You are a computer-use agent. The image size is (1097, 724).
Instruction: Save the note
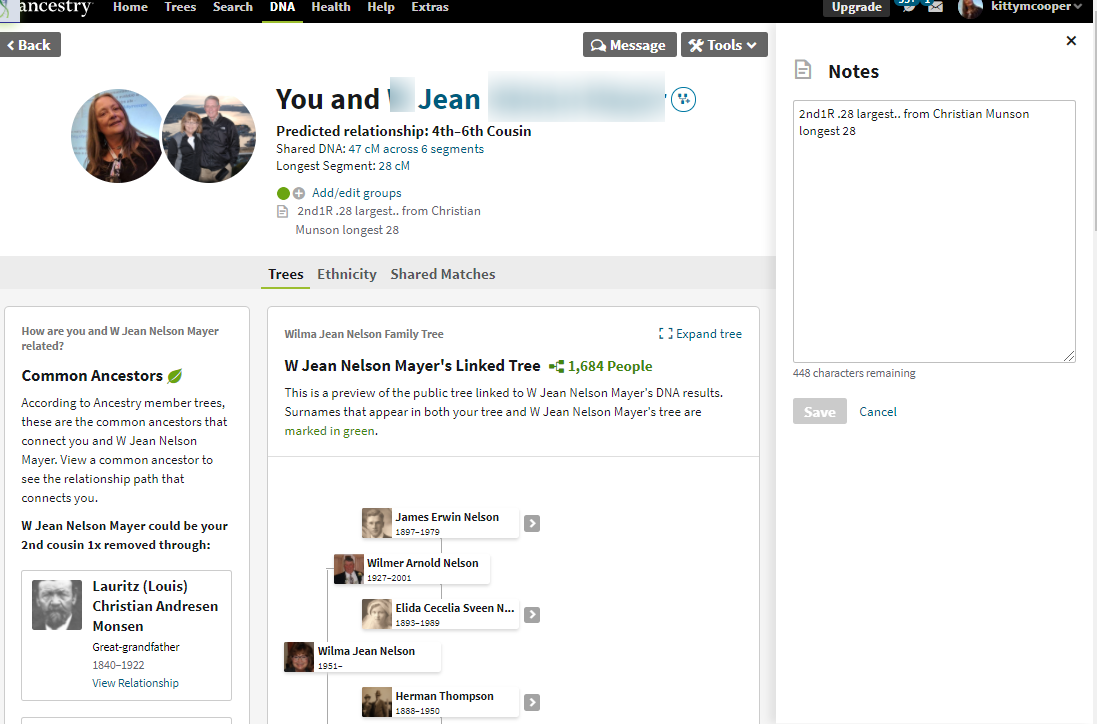[819, 411]
